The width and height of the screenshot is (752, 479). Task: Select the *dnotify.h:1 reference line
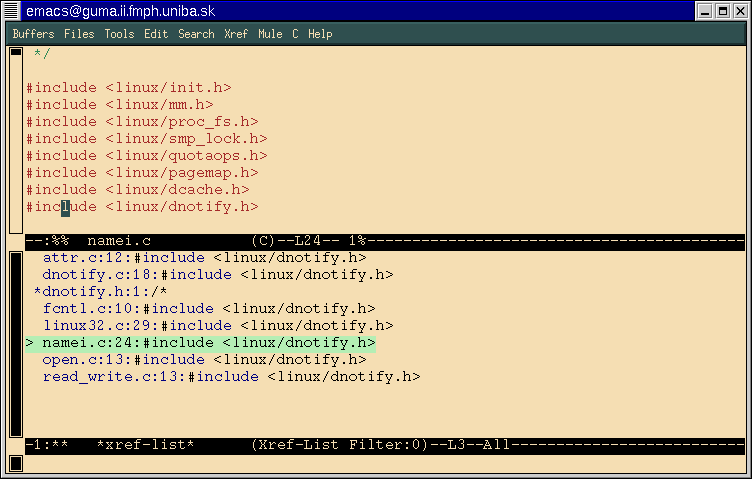pos(100,292)
